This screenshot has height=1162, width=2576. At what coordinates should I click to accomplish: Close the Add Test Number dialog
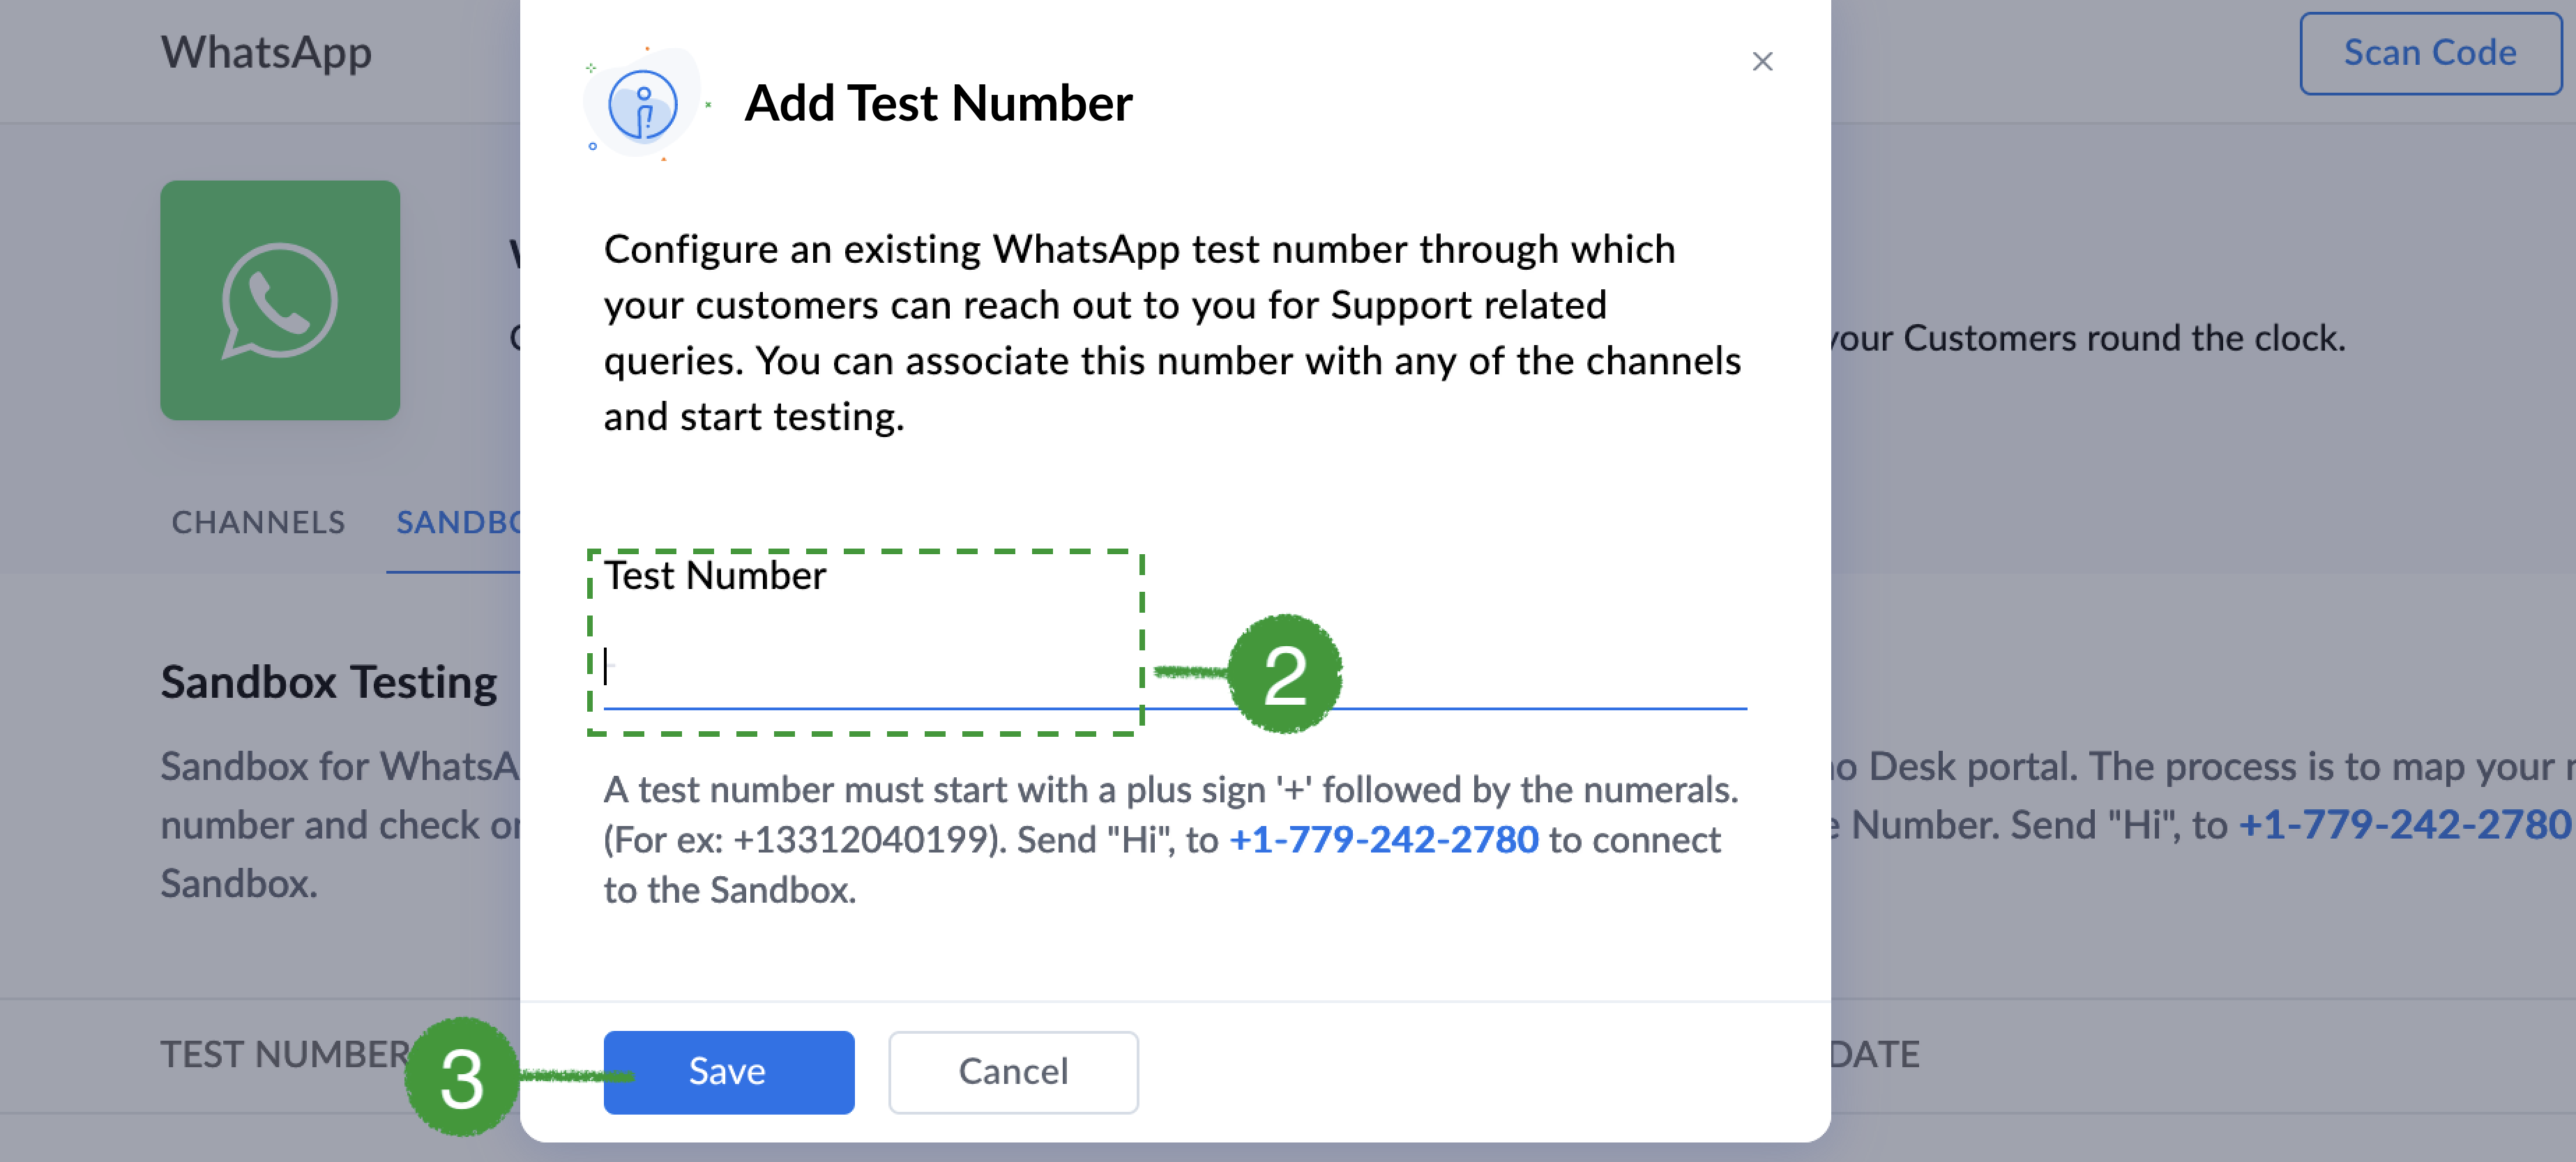(x=1762, y=62)
